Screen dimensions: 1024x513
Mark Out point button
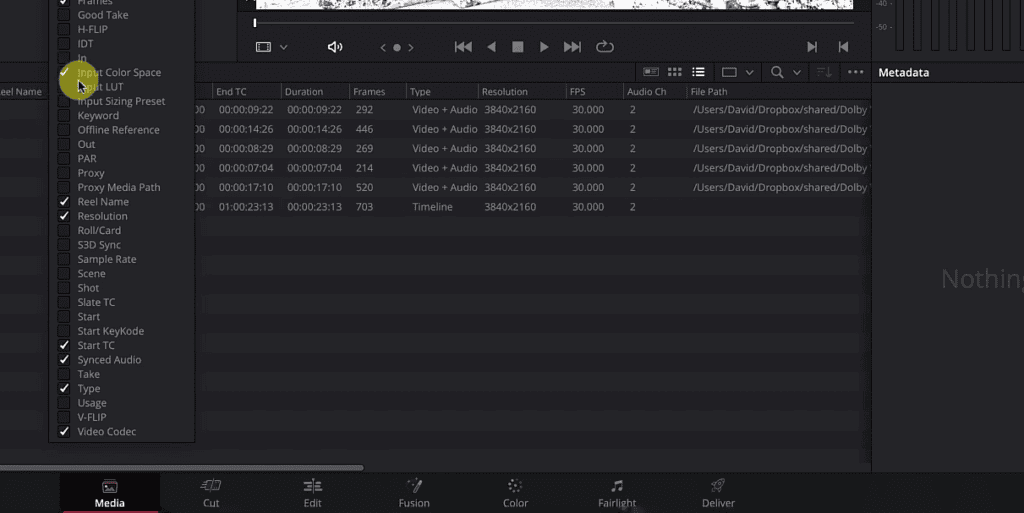point(843,47)
